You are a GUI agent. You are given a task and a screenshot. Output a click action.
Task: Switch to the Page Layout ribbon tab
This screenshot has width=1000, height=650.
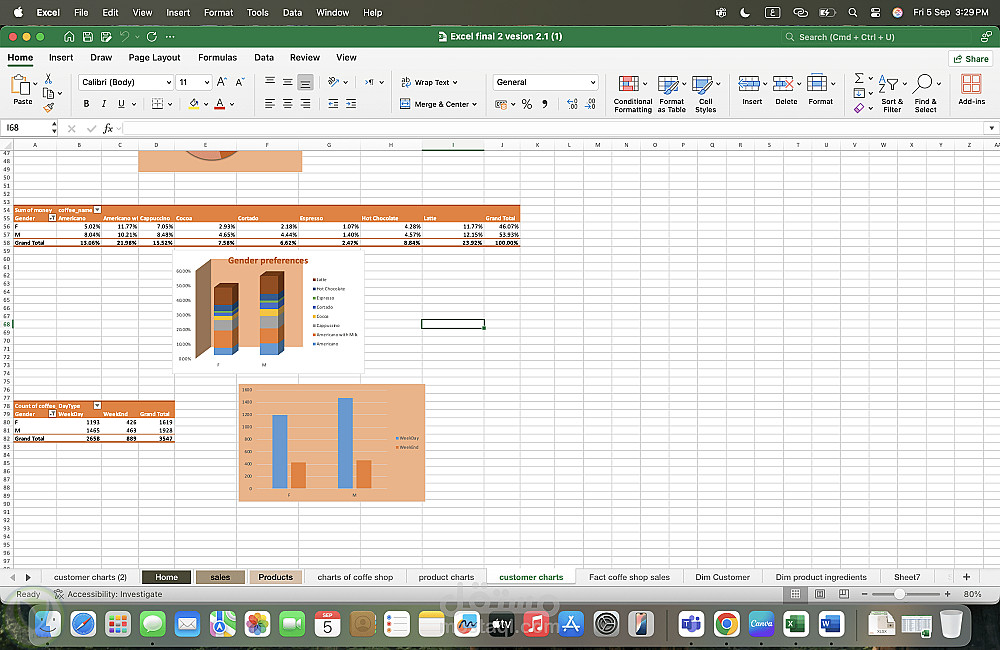pos(154,57)
